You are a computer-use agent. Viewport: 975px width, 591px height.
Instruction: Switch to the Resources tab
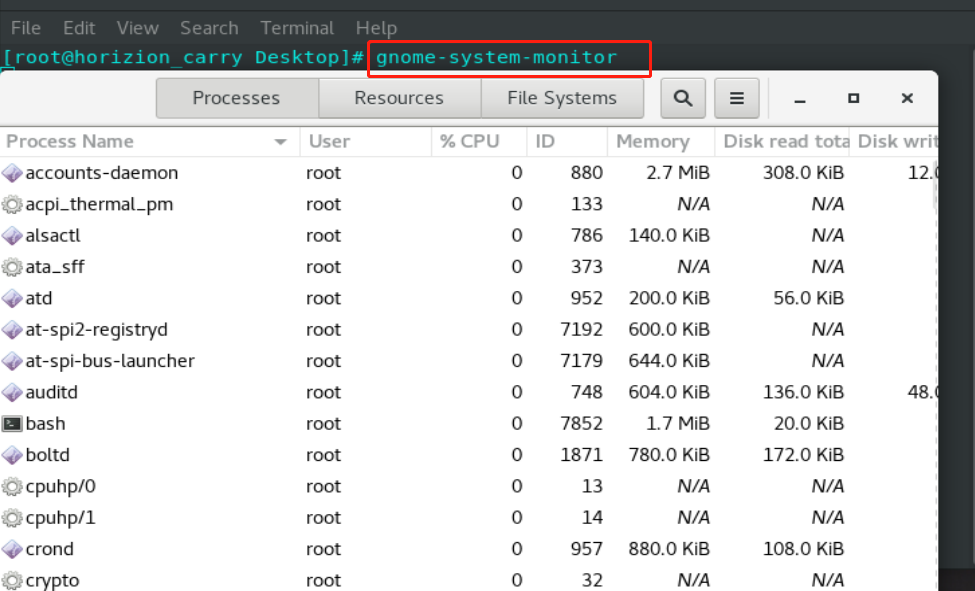[398, 98]
